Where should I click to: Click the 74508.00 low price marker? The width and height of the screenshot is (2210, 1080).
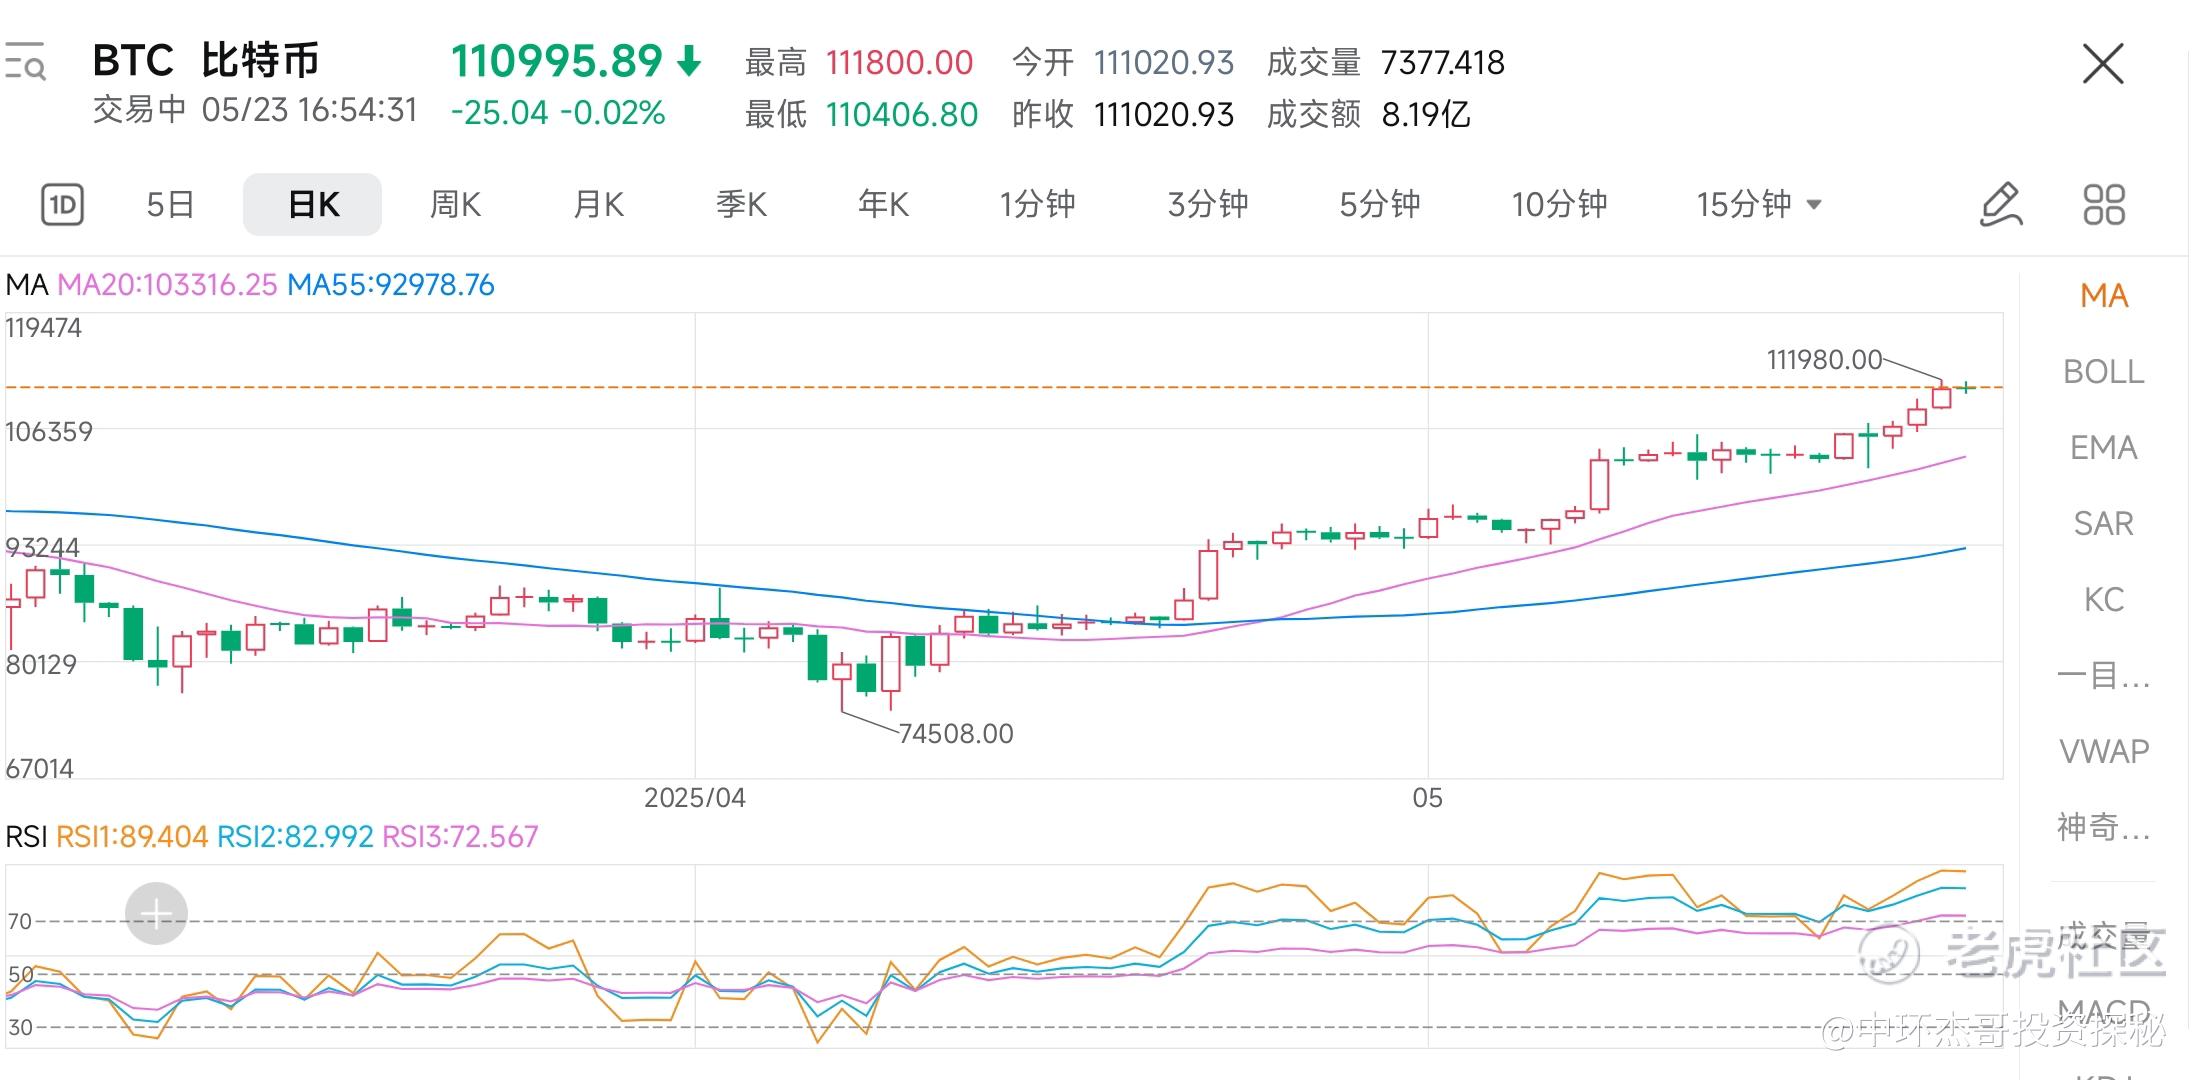pos(955,734)
